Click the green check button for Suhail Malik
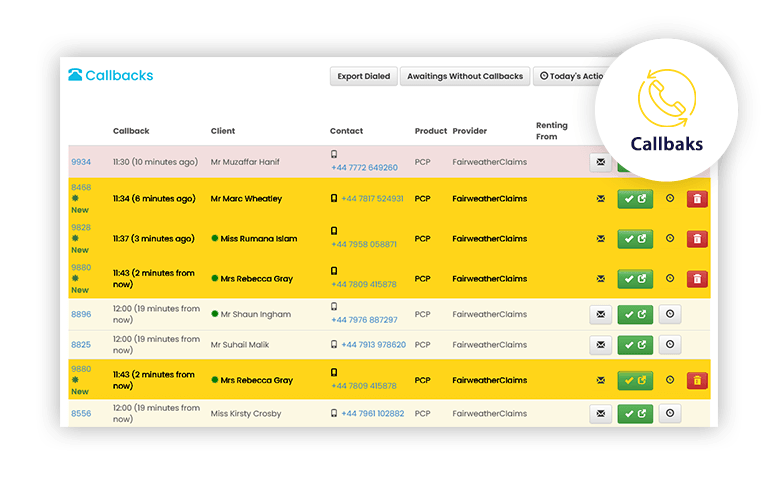The width and height of the screenshot is (767, 504). (x=635, y=345)
